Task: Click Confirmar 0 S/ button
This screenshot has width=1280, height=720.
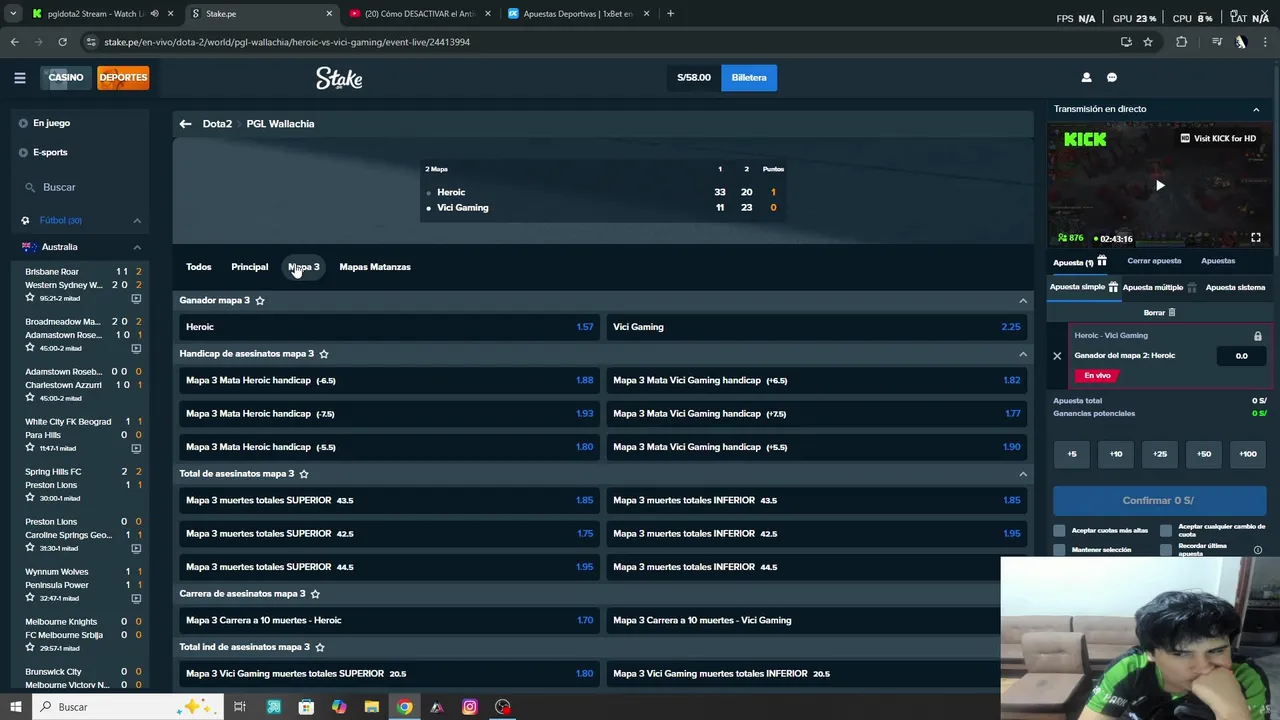Action: click(x=1158, y=500)
